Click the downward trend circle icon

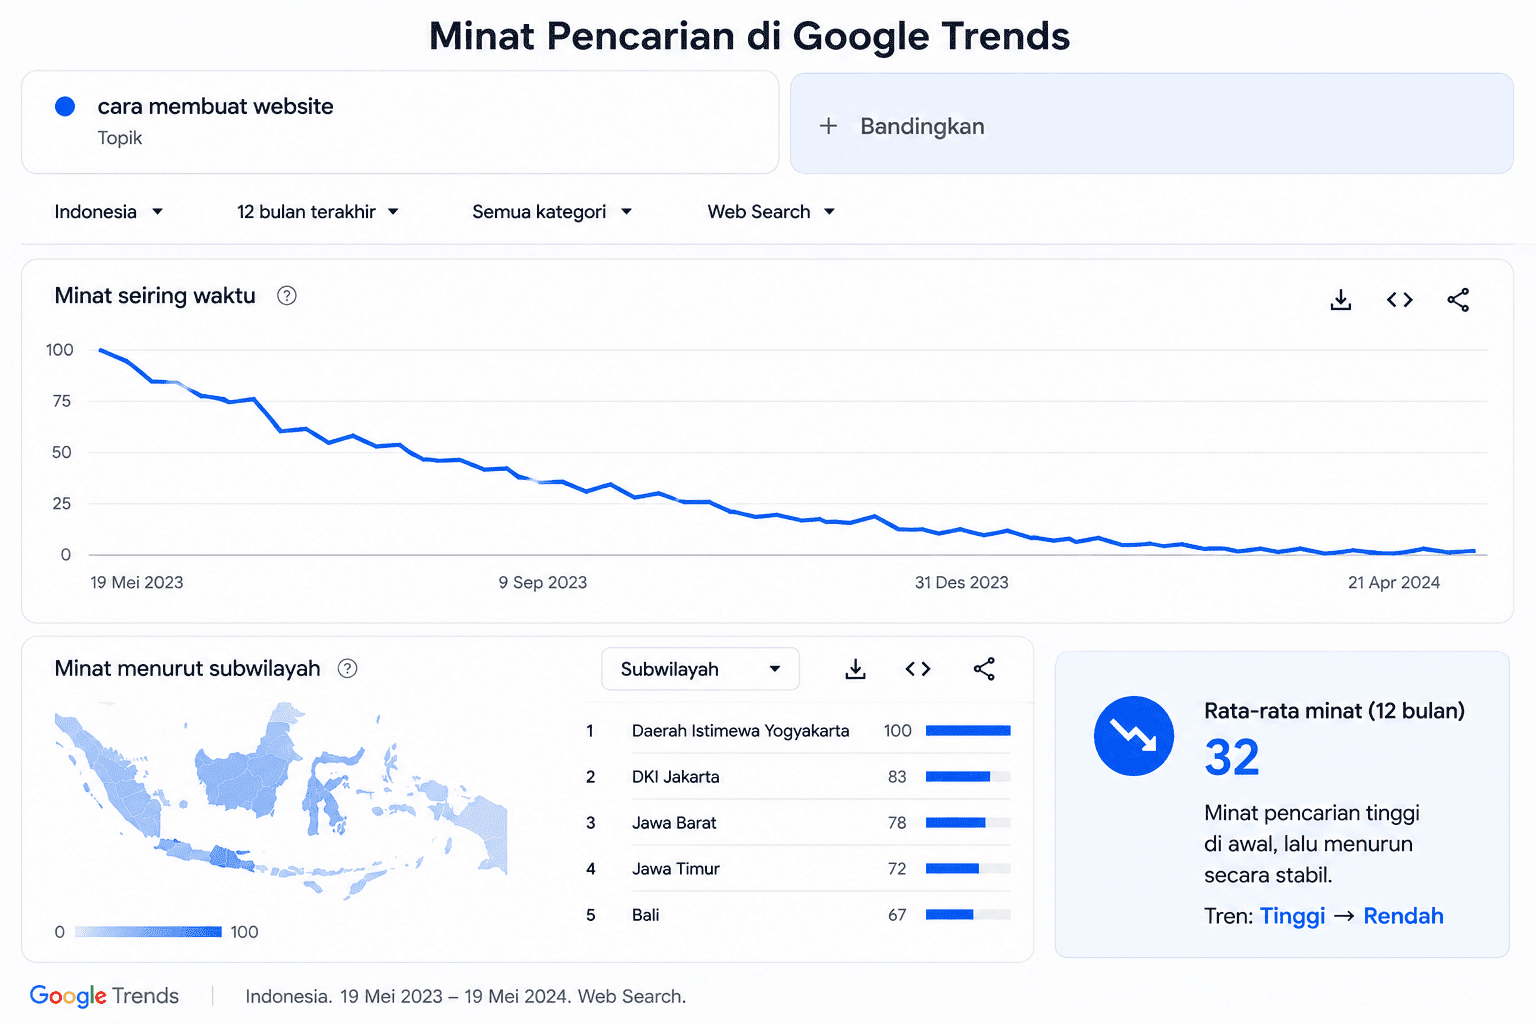1134,736
